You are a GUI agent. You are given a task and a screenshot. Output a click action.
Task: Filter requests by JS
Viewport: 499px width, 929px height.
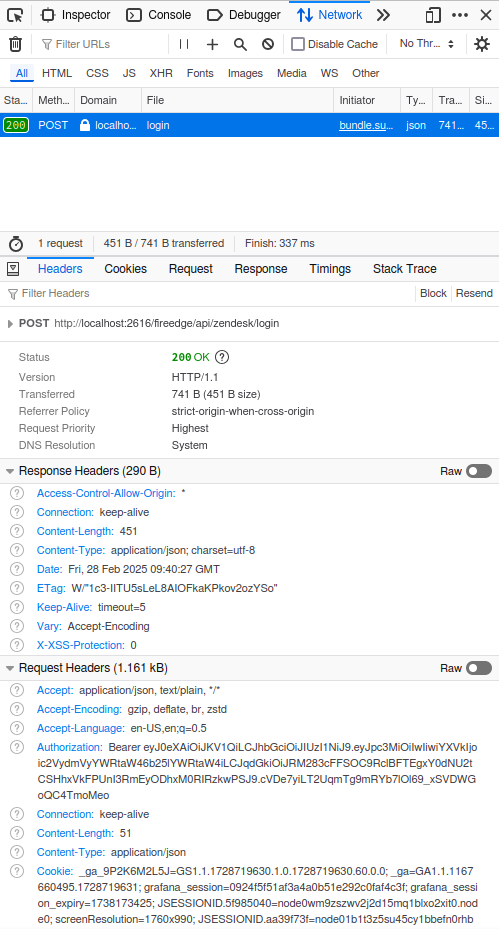(x=129, y=73)
